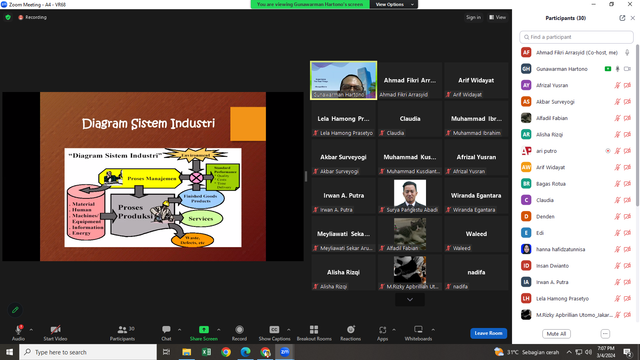
Task: Select Surya Pangestu Abadi's video tile
Action: [410, 196]
